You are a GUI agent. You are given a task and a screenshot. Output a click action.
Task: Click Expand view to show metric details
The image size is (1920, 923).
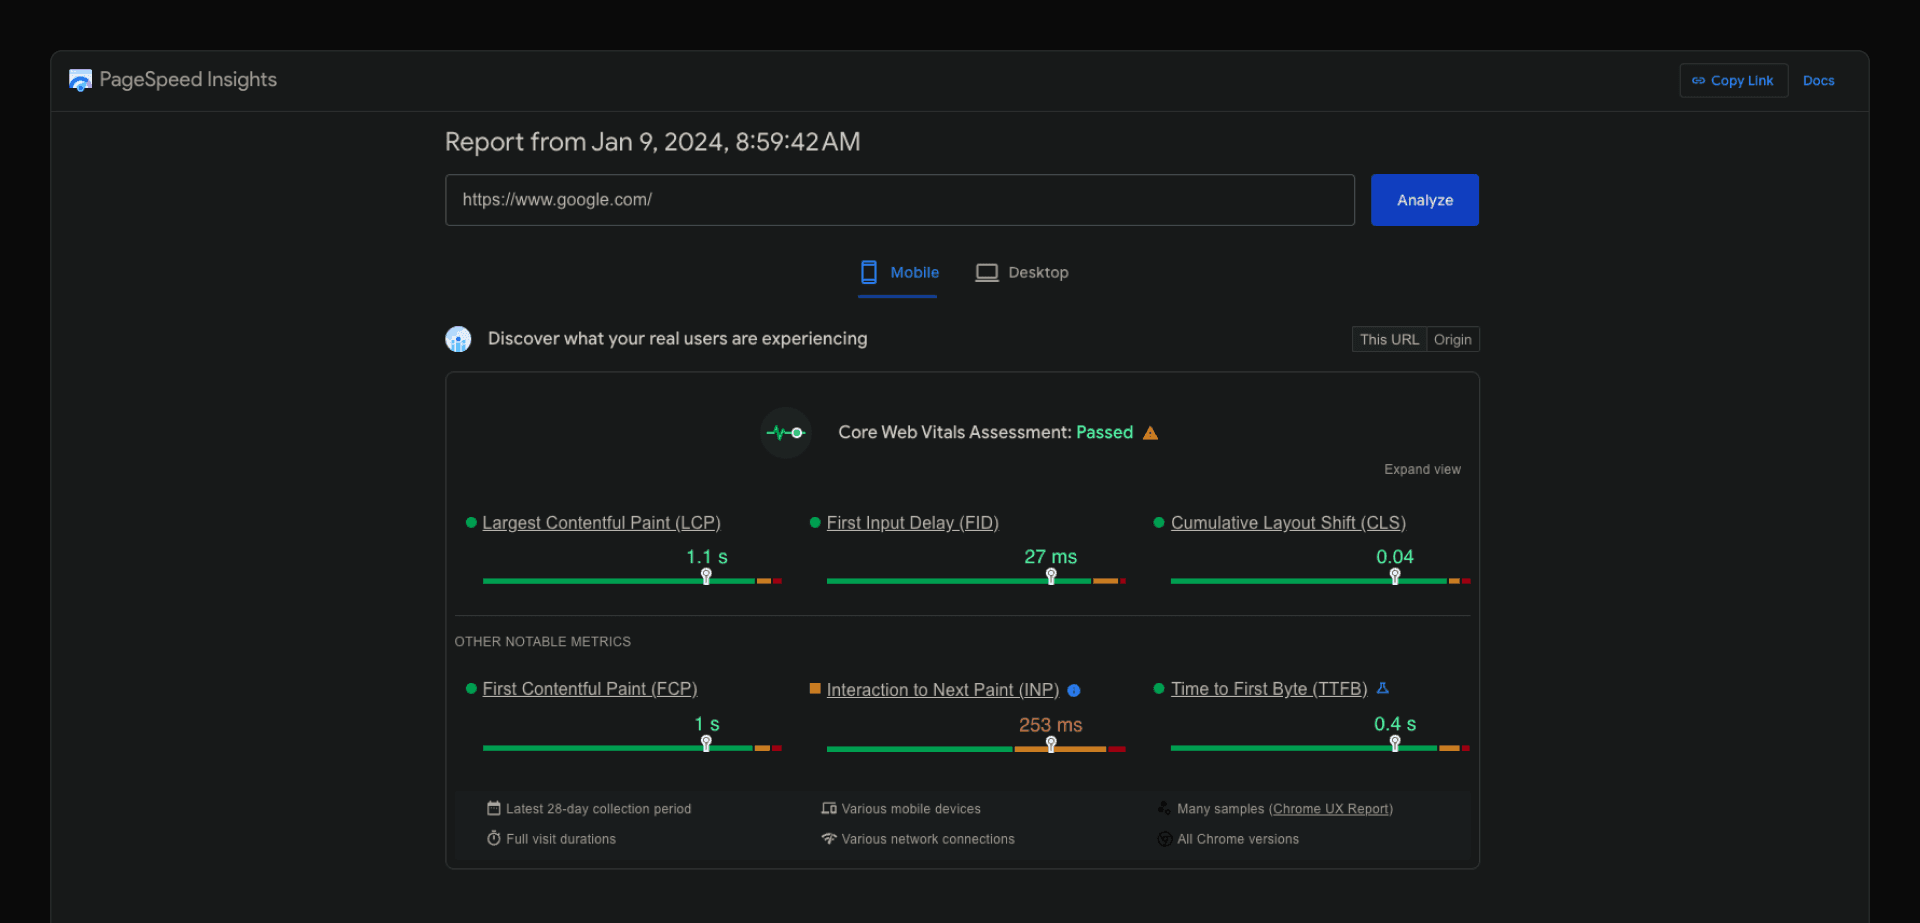click(x=1422, y=468)
